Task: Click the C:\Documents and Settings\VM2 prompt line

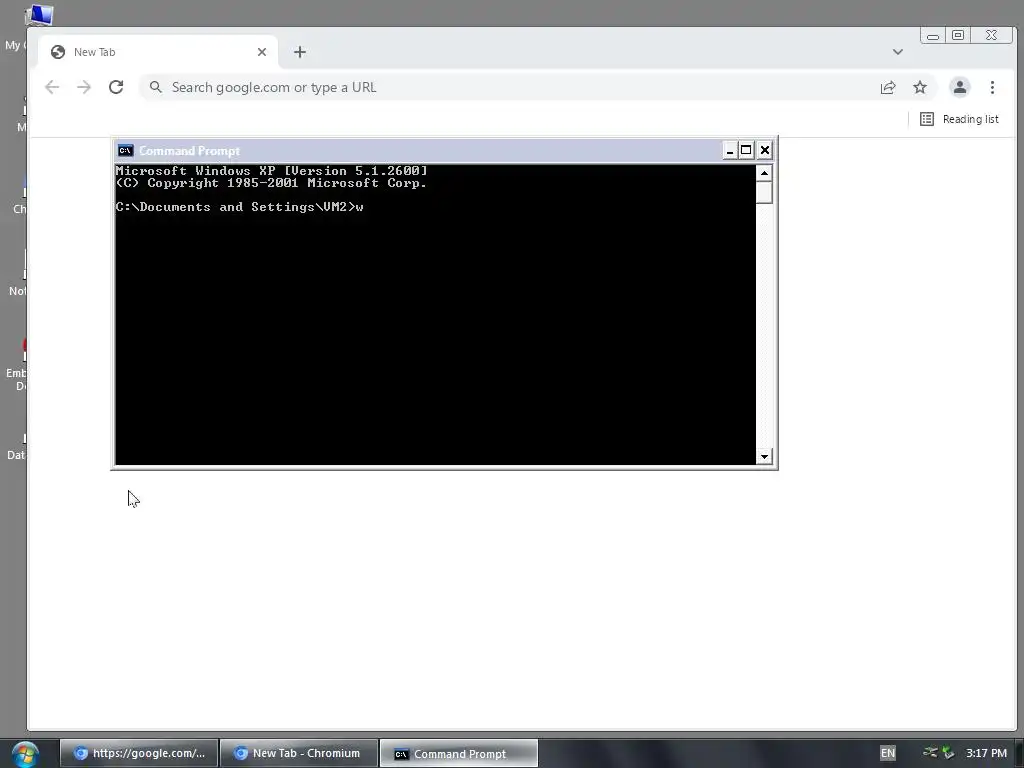Action: [239, 207]
